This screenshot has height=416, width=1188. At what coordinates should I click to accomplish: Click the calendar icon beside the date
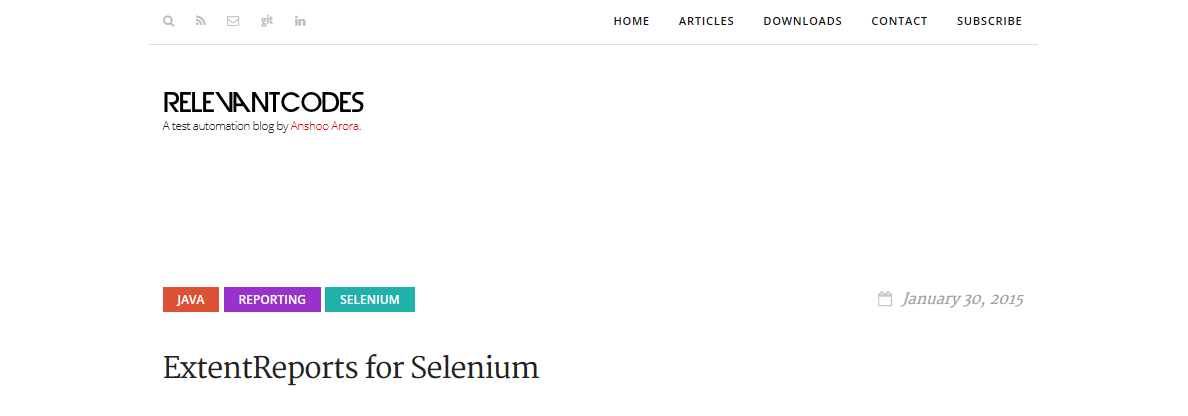point(885,299)
